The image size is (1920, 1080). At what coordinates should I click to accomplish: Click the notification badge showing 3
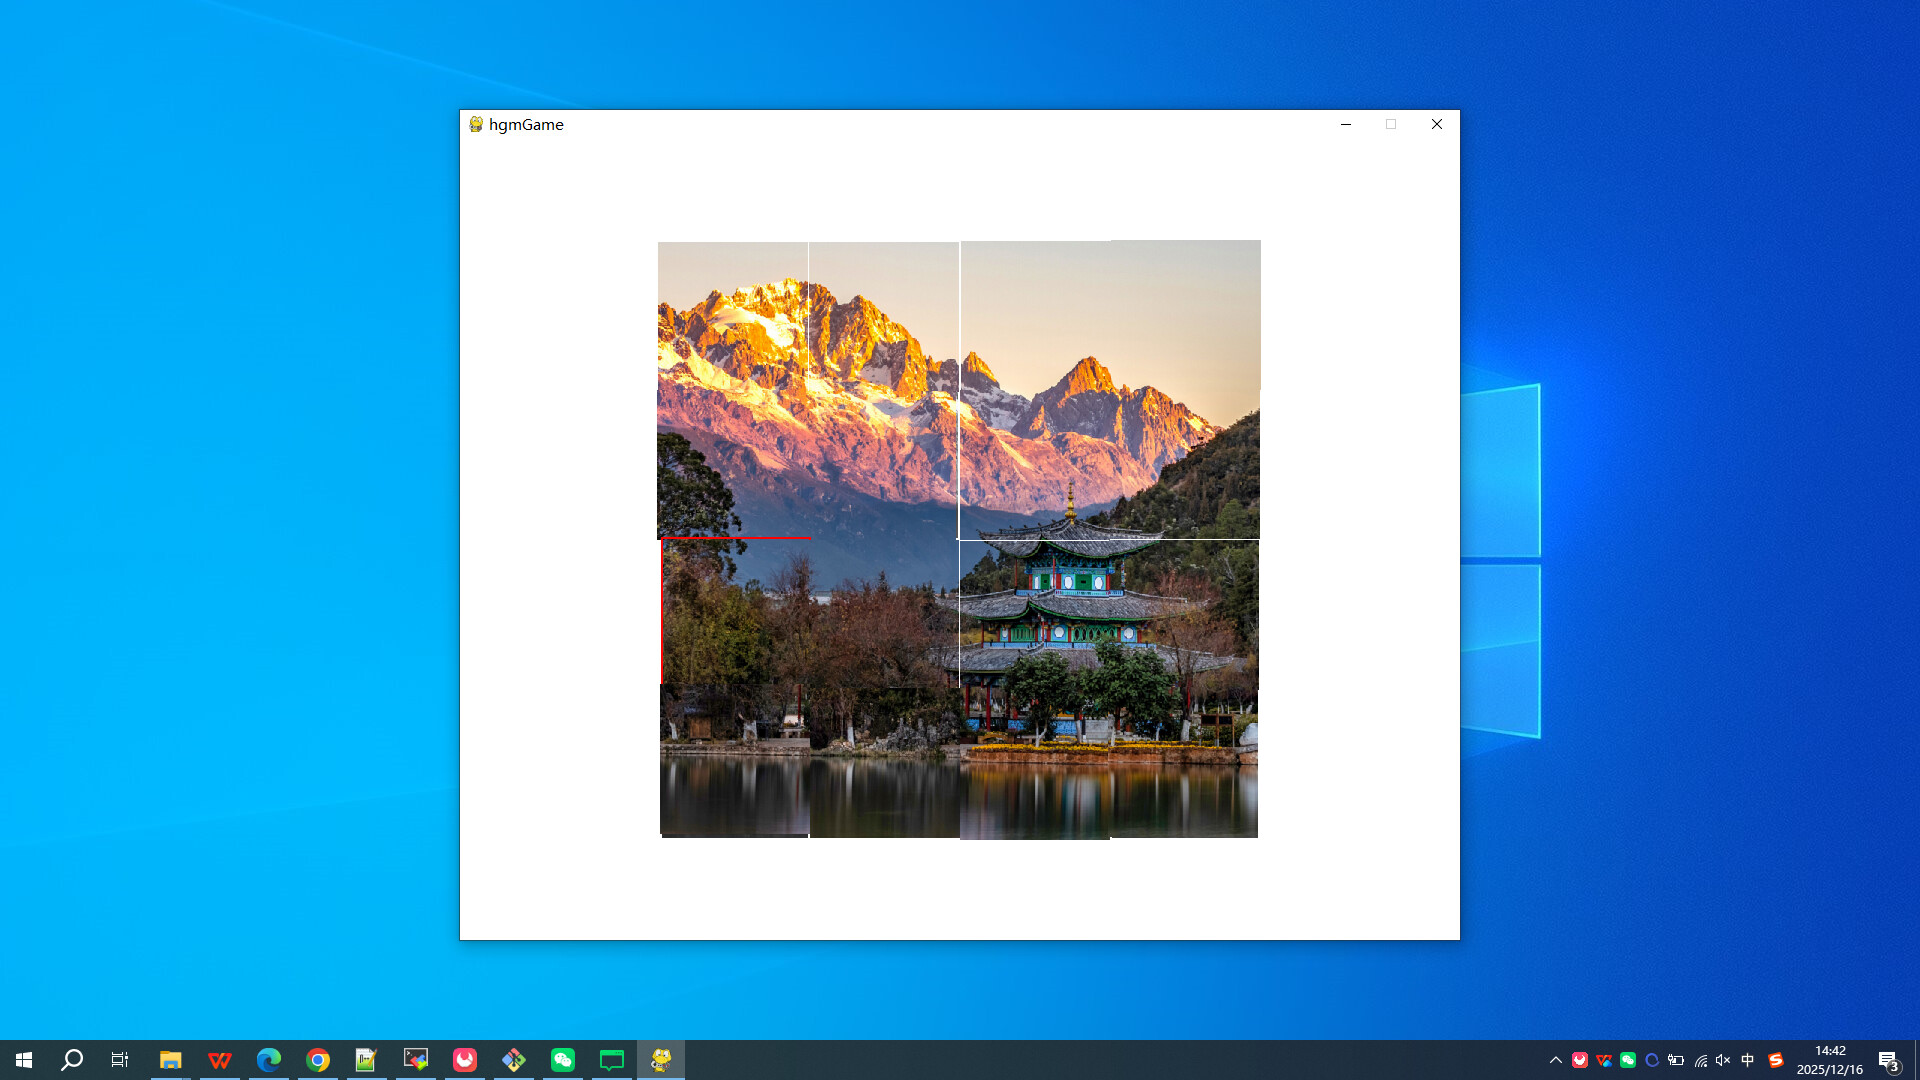click(x=1896, y=1066)
